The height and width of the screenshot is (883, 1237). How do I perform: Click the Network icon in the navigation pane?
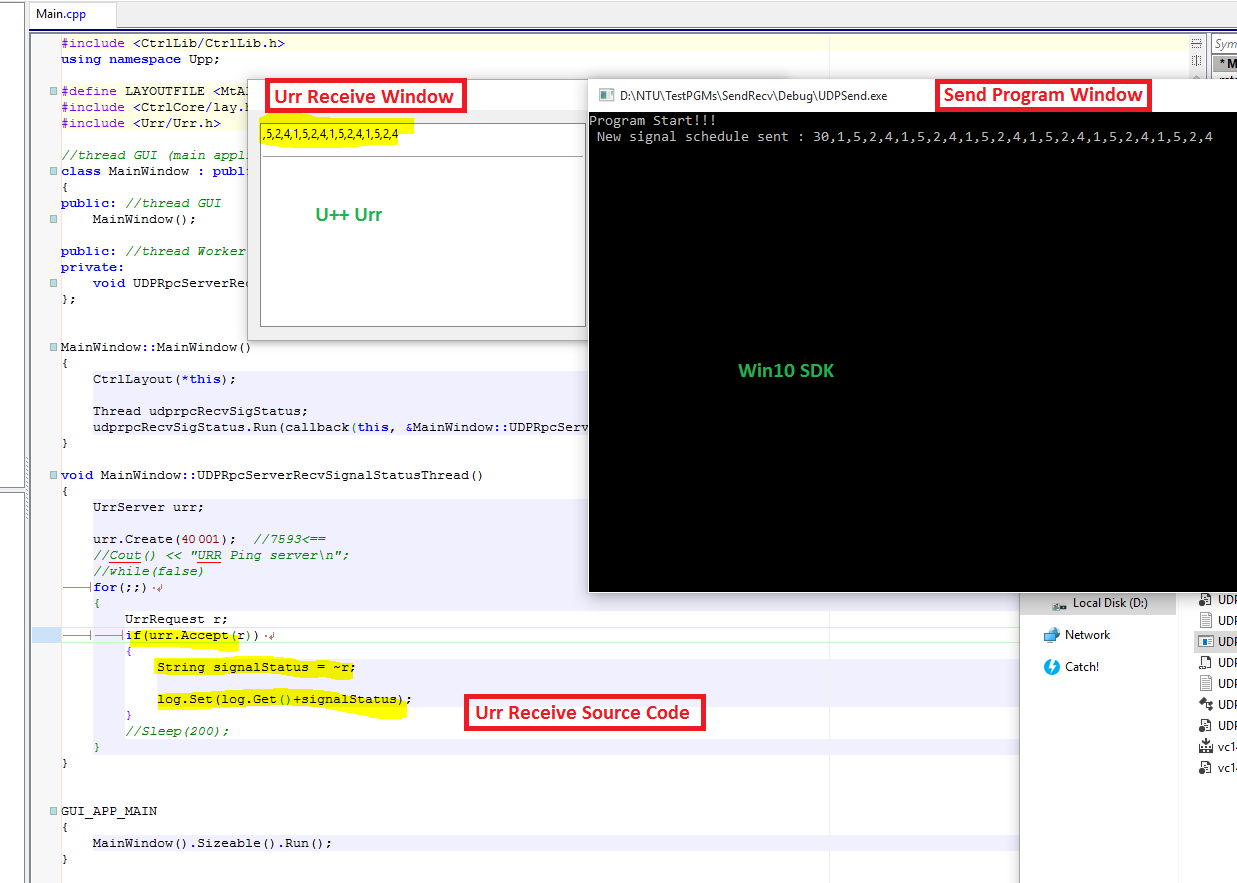click(1051, 635)
